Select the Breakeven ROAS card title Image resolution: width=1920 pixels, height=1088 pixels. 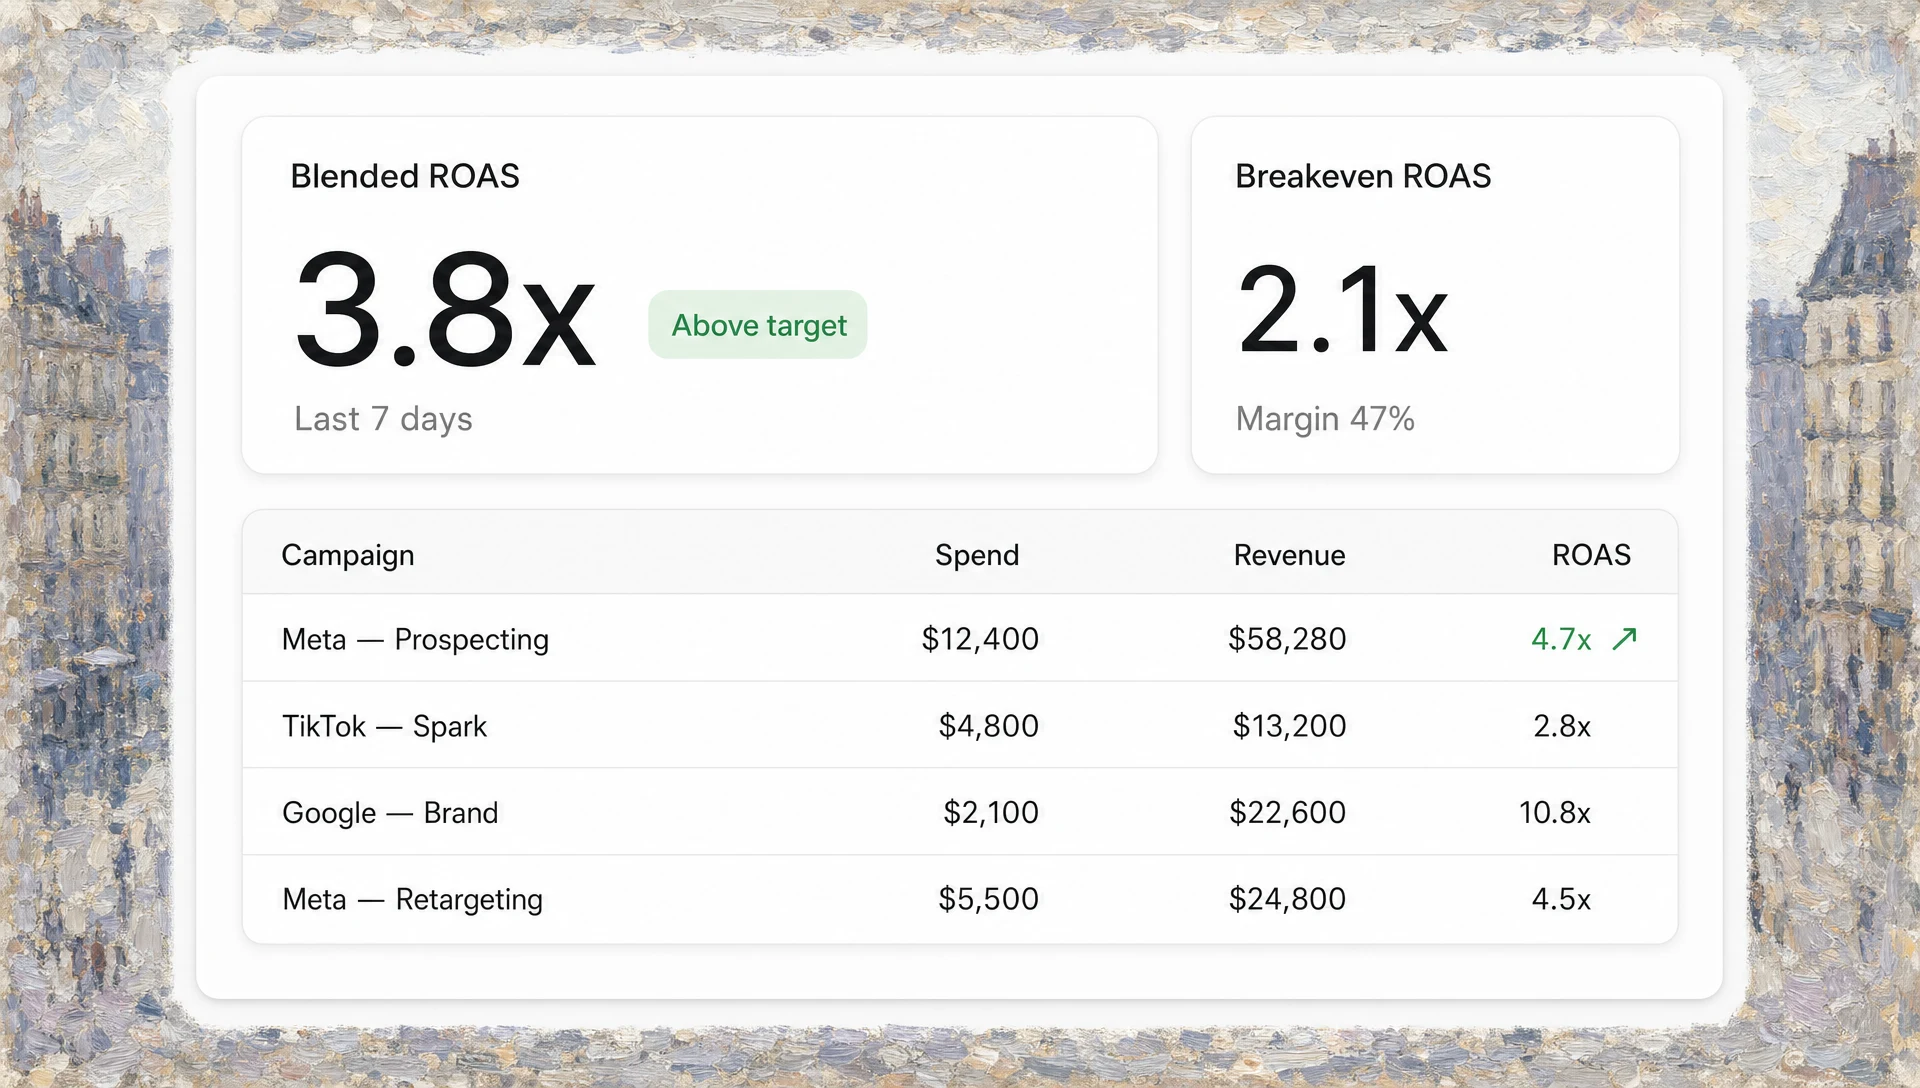[1363, 176]
